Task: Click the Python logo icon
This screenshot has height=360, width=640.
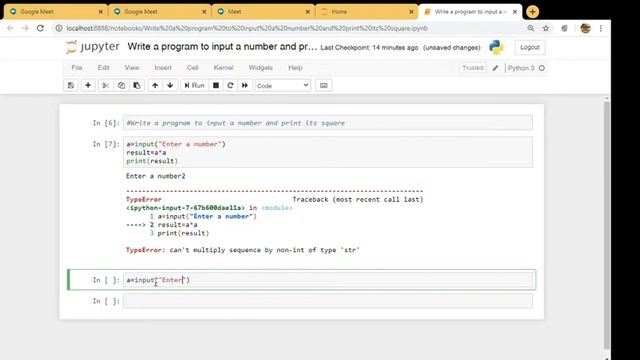Action: click(x=496, y=47)
